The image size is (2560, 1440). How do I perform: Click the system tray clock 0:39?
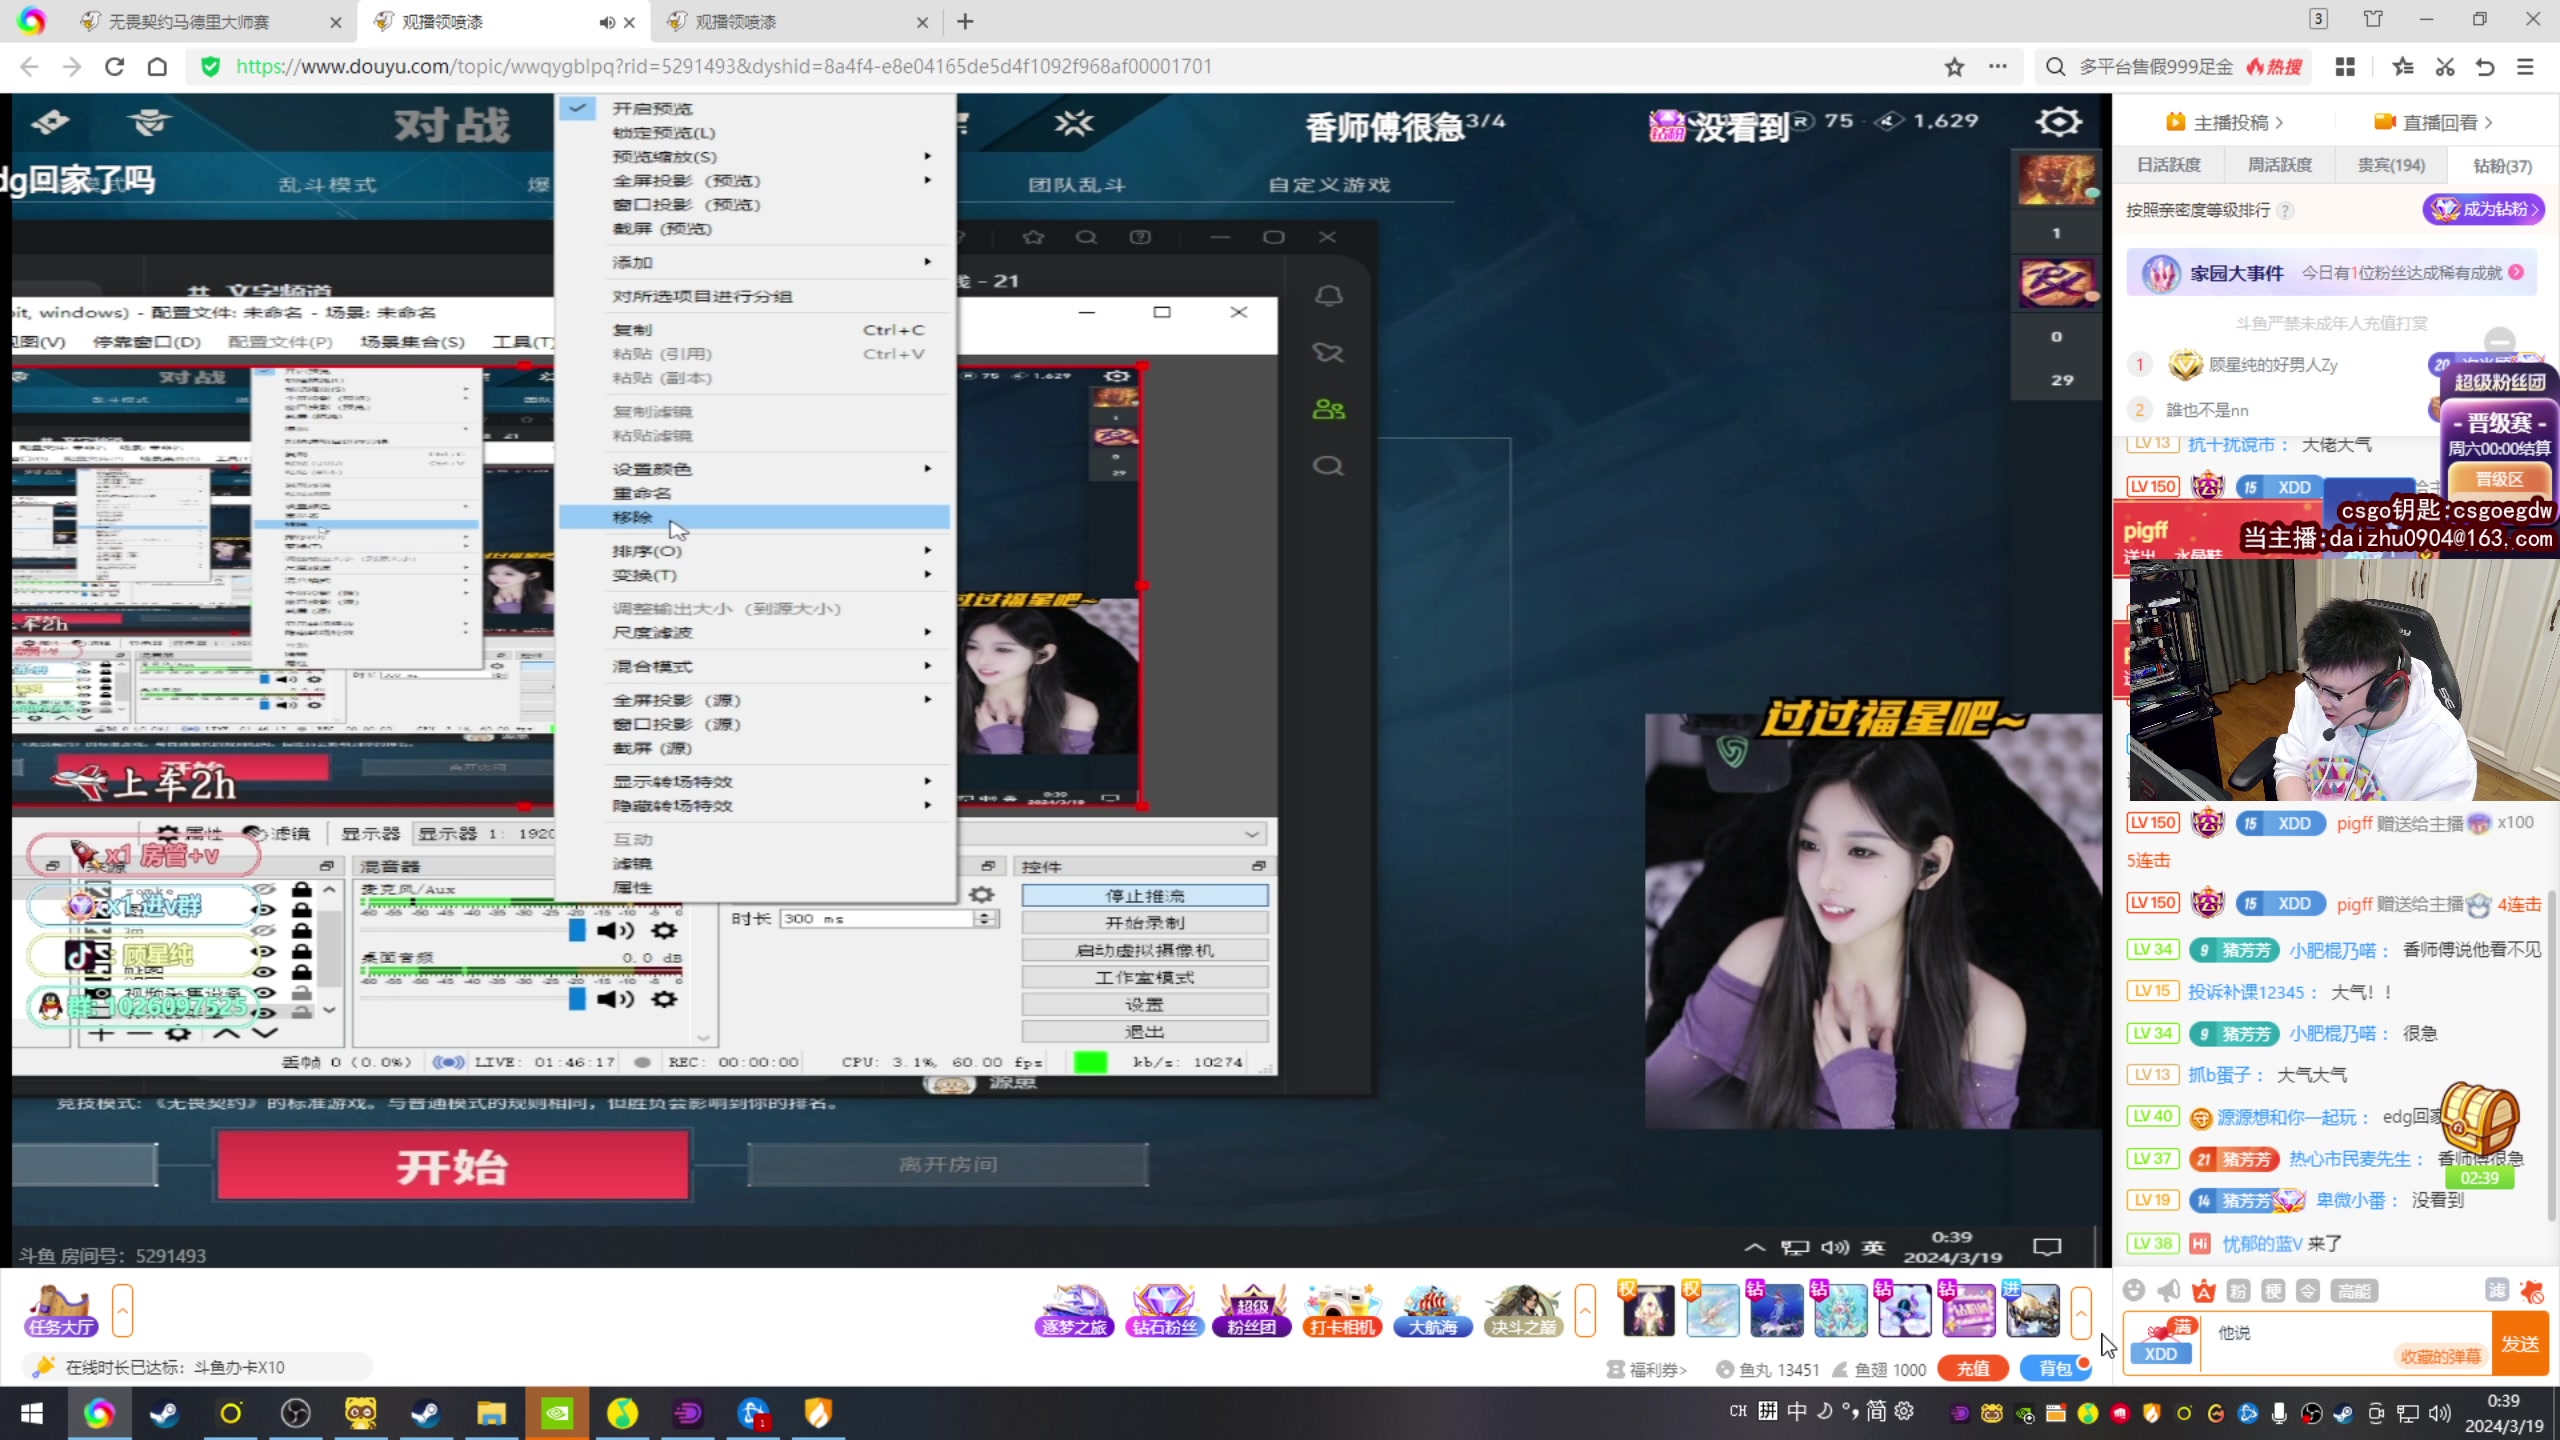2504,1412
